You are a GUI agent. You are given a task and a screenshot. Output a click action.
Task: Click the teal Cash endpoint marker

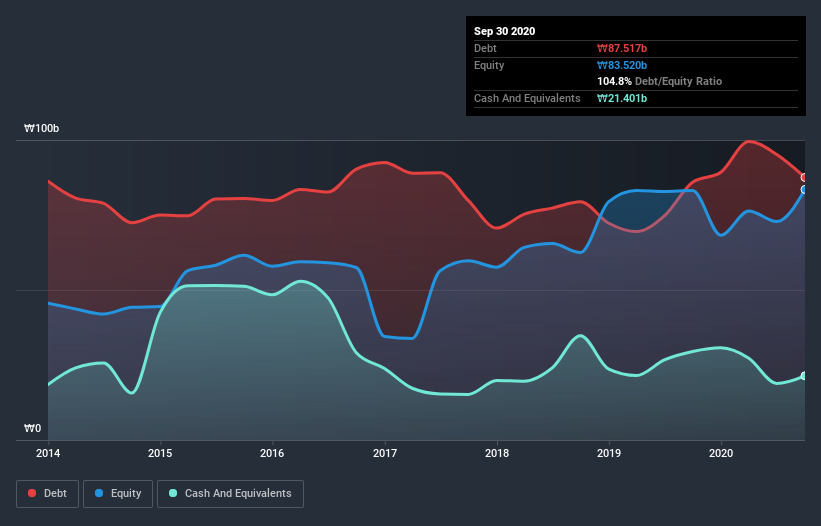click(804, 376)
